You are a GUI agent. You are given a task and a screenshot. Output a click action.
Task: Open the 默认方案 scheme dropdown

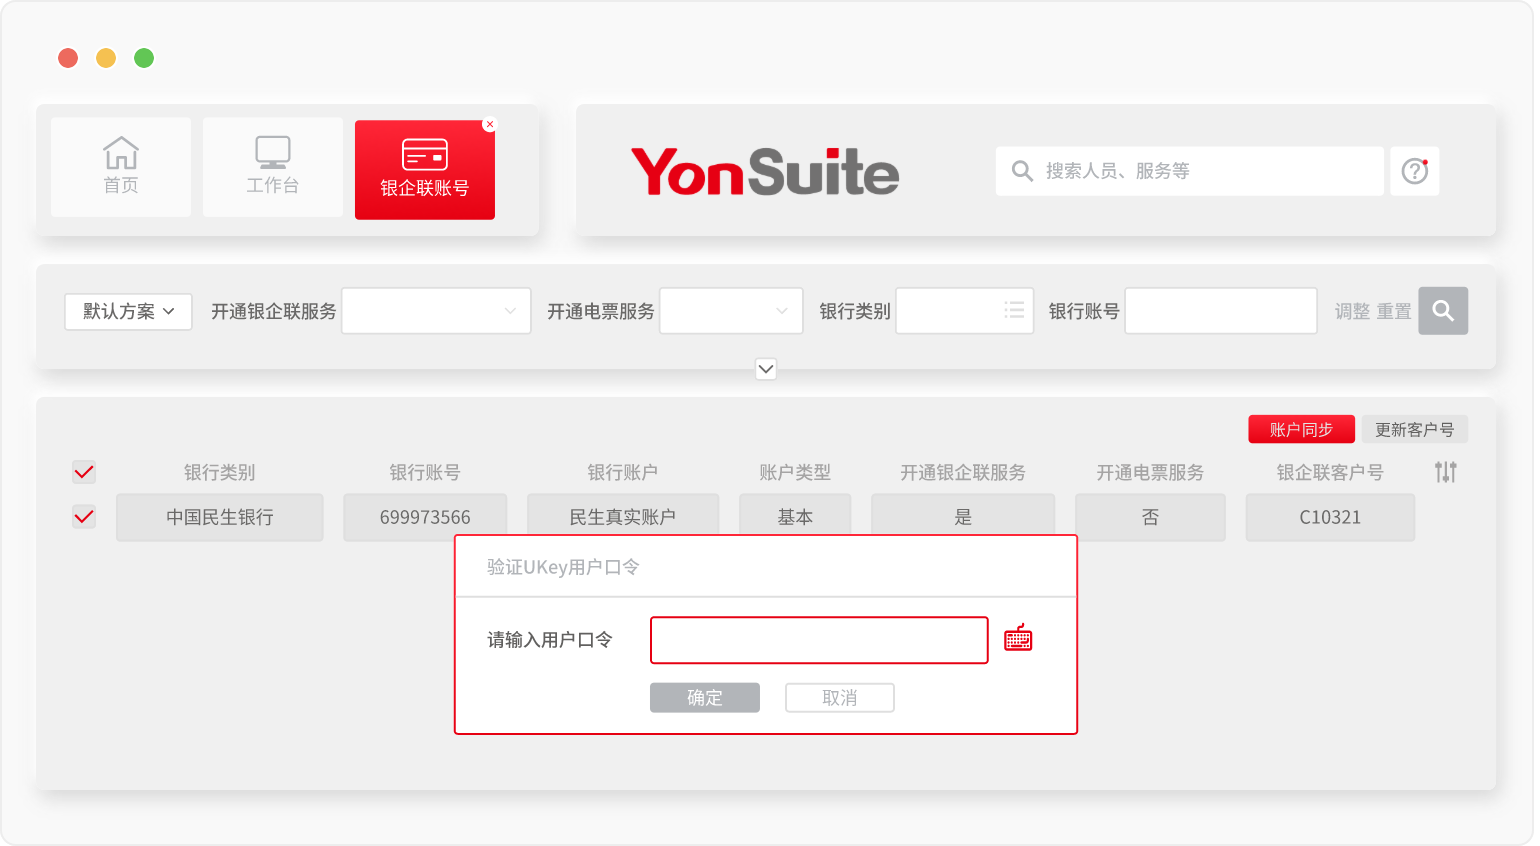tap(128, 311)
